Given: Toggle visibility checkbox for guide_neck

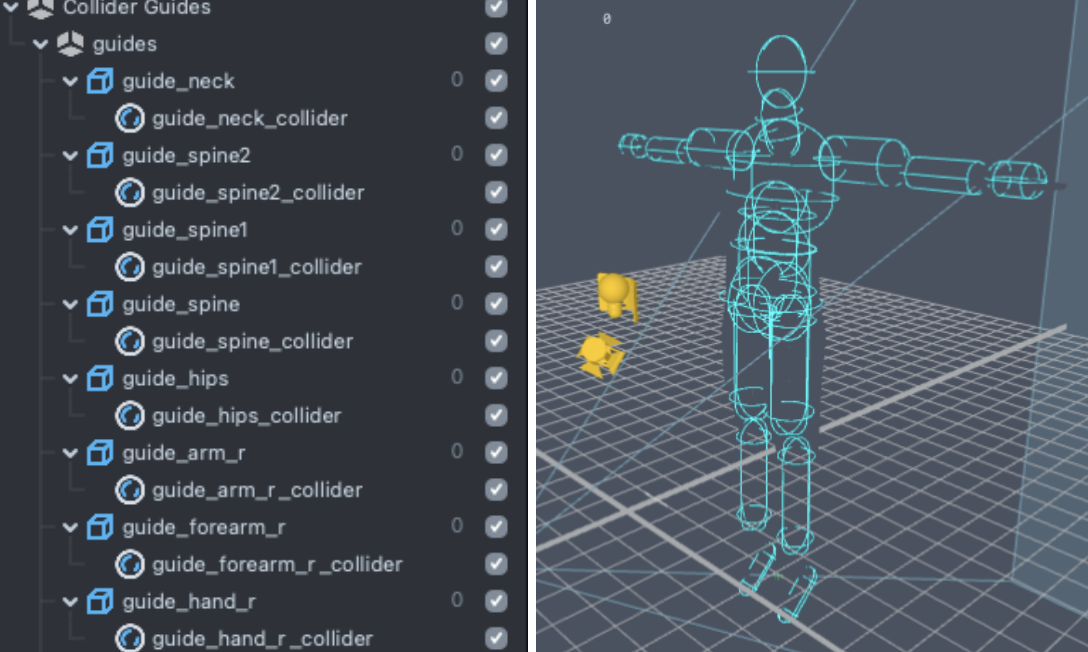Looking at the screenshot, I should 496,80.
